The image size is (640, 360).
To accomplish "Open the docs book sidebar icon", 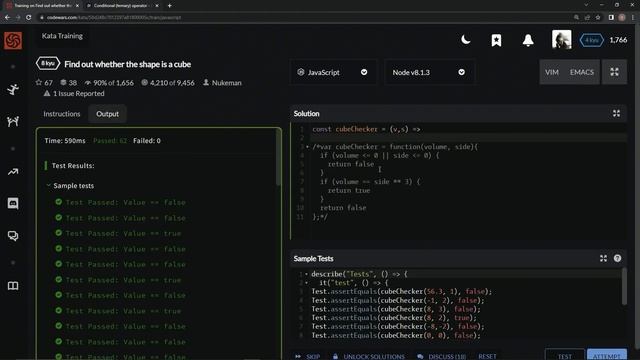I will click(x=13, y=286).
